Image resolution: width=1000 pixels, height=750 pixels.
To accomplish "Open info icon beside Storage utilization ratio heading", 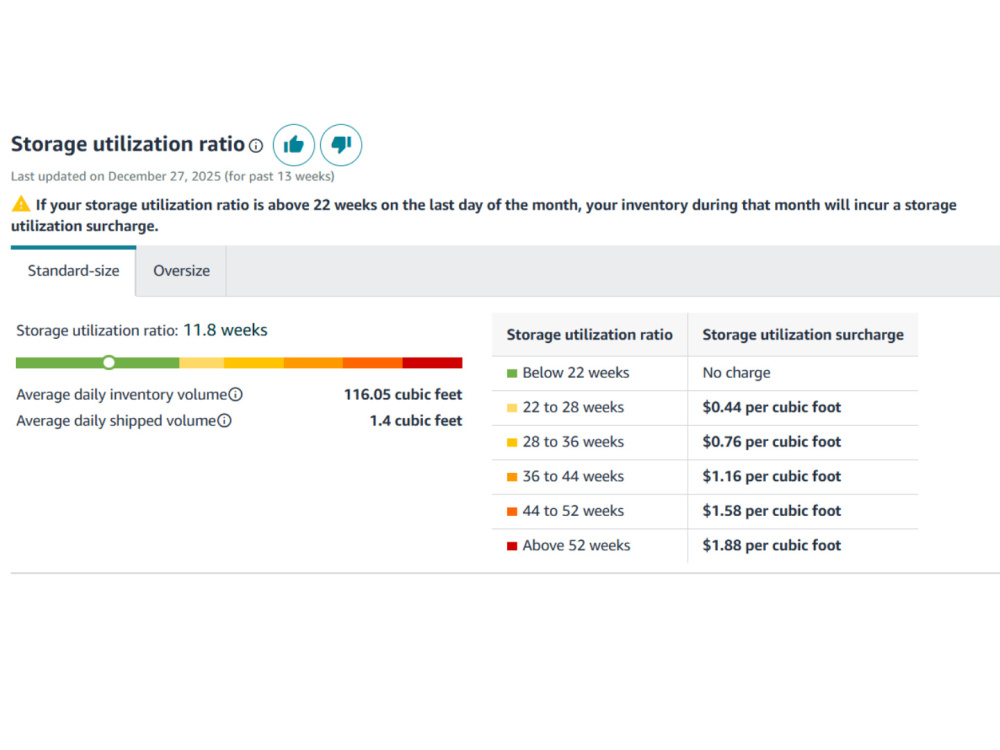I will click(x=256, y=146).
